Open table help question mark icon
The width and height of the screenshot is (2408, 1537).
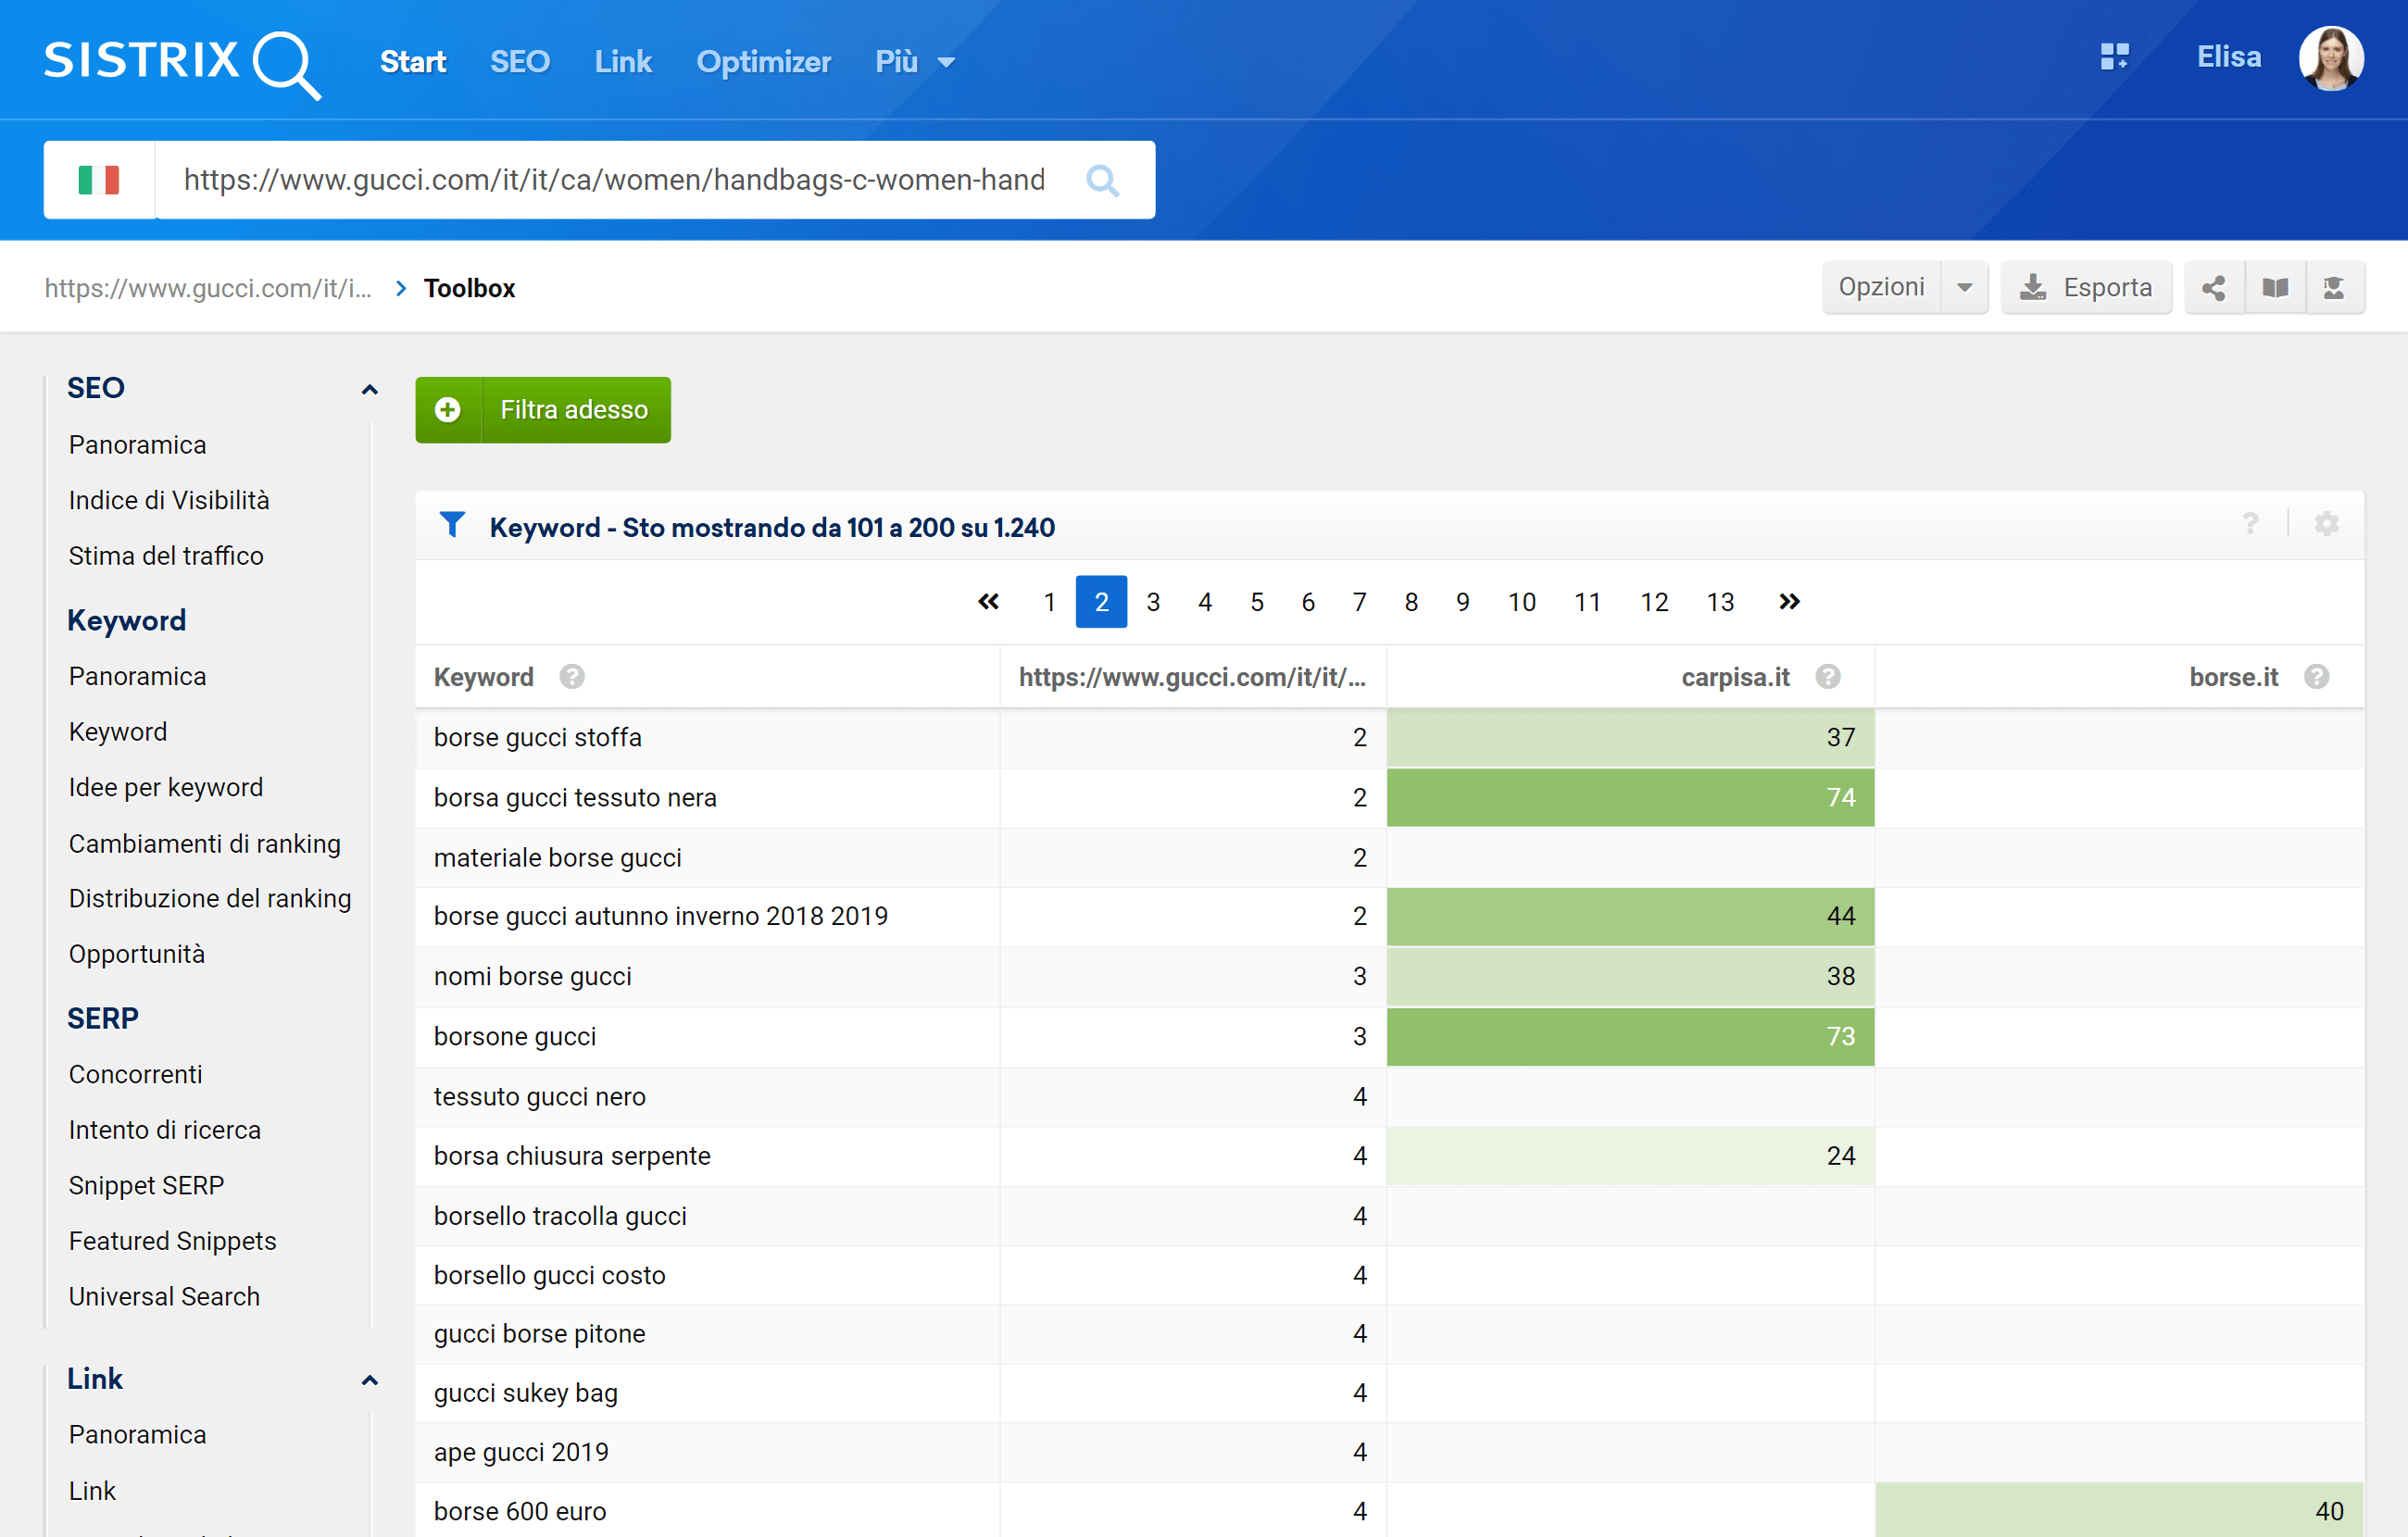coord(2250,524)
